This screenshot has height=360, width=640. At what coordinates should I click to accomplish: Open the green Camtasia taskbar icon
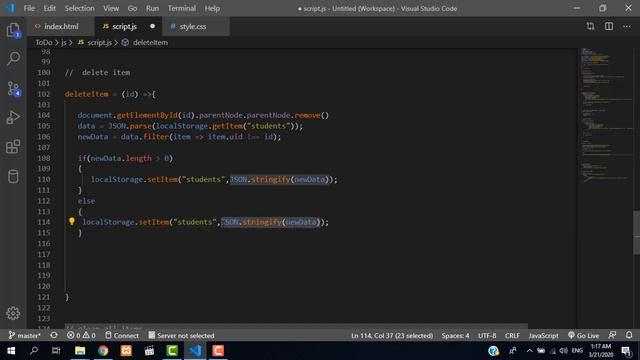coord(172,351)
